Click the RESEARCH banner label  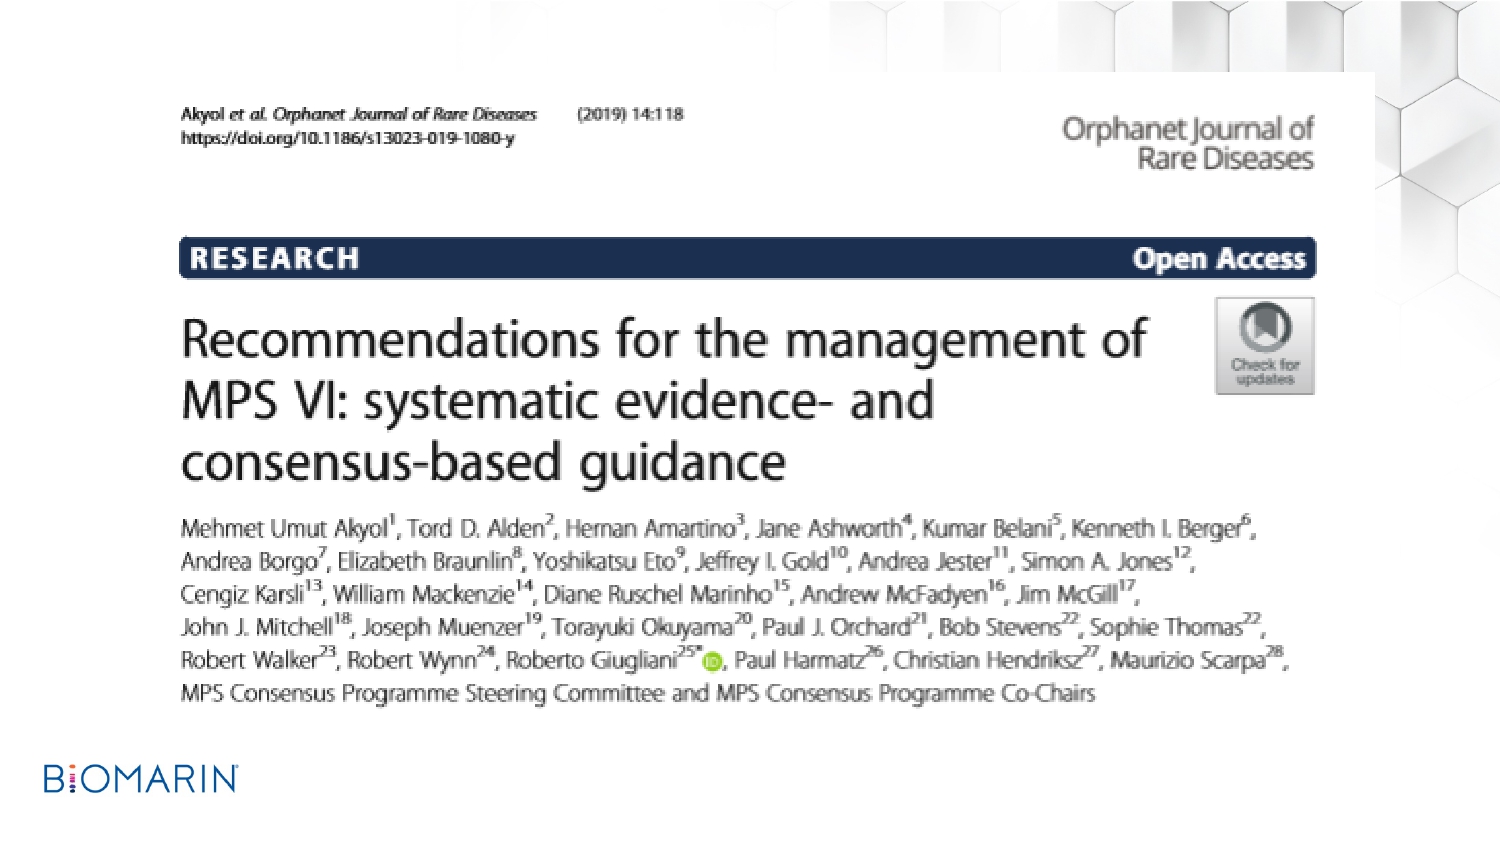(275, 259)
